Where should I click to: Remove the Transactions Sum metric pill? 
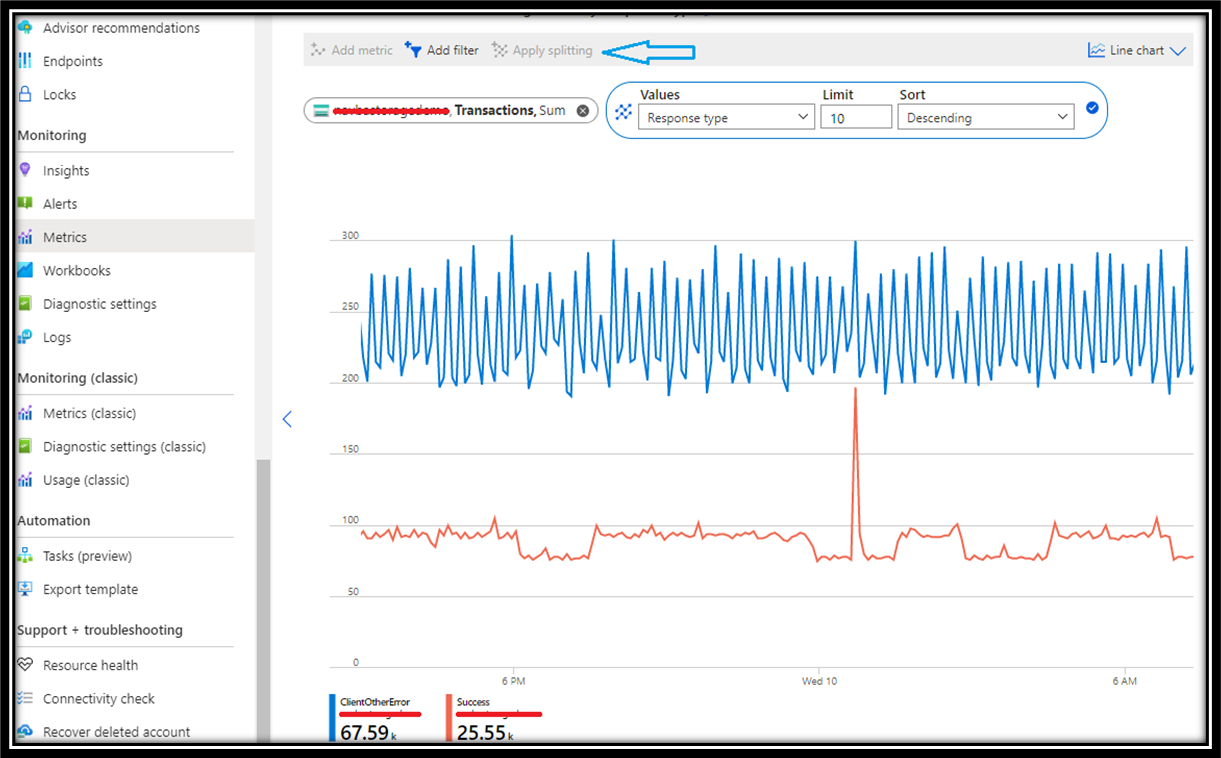click(583, 110)
